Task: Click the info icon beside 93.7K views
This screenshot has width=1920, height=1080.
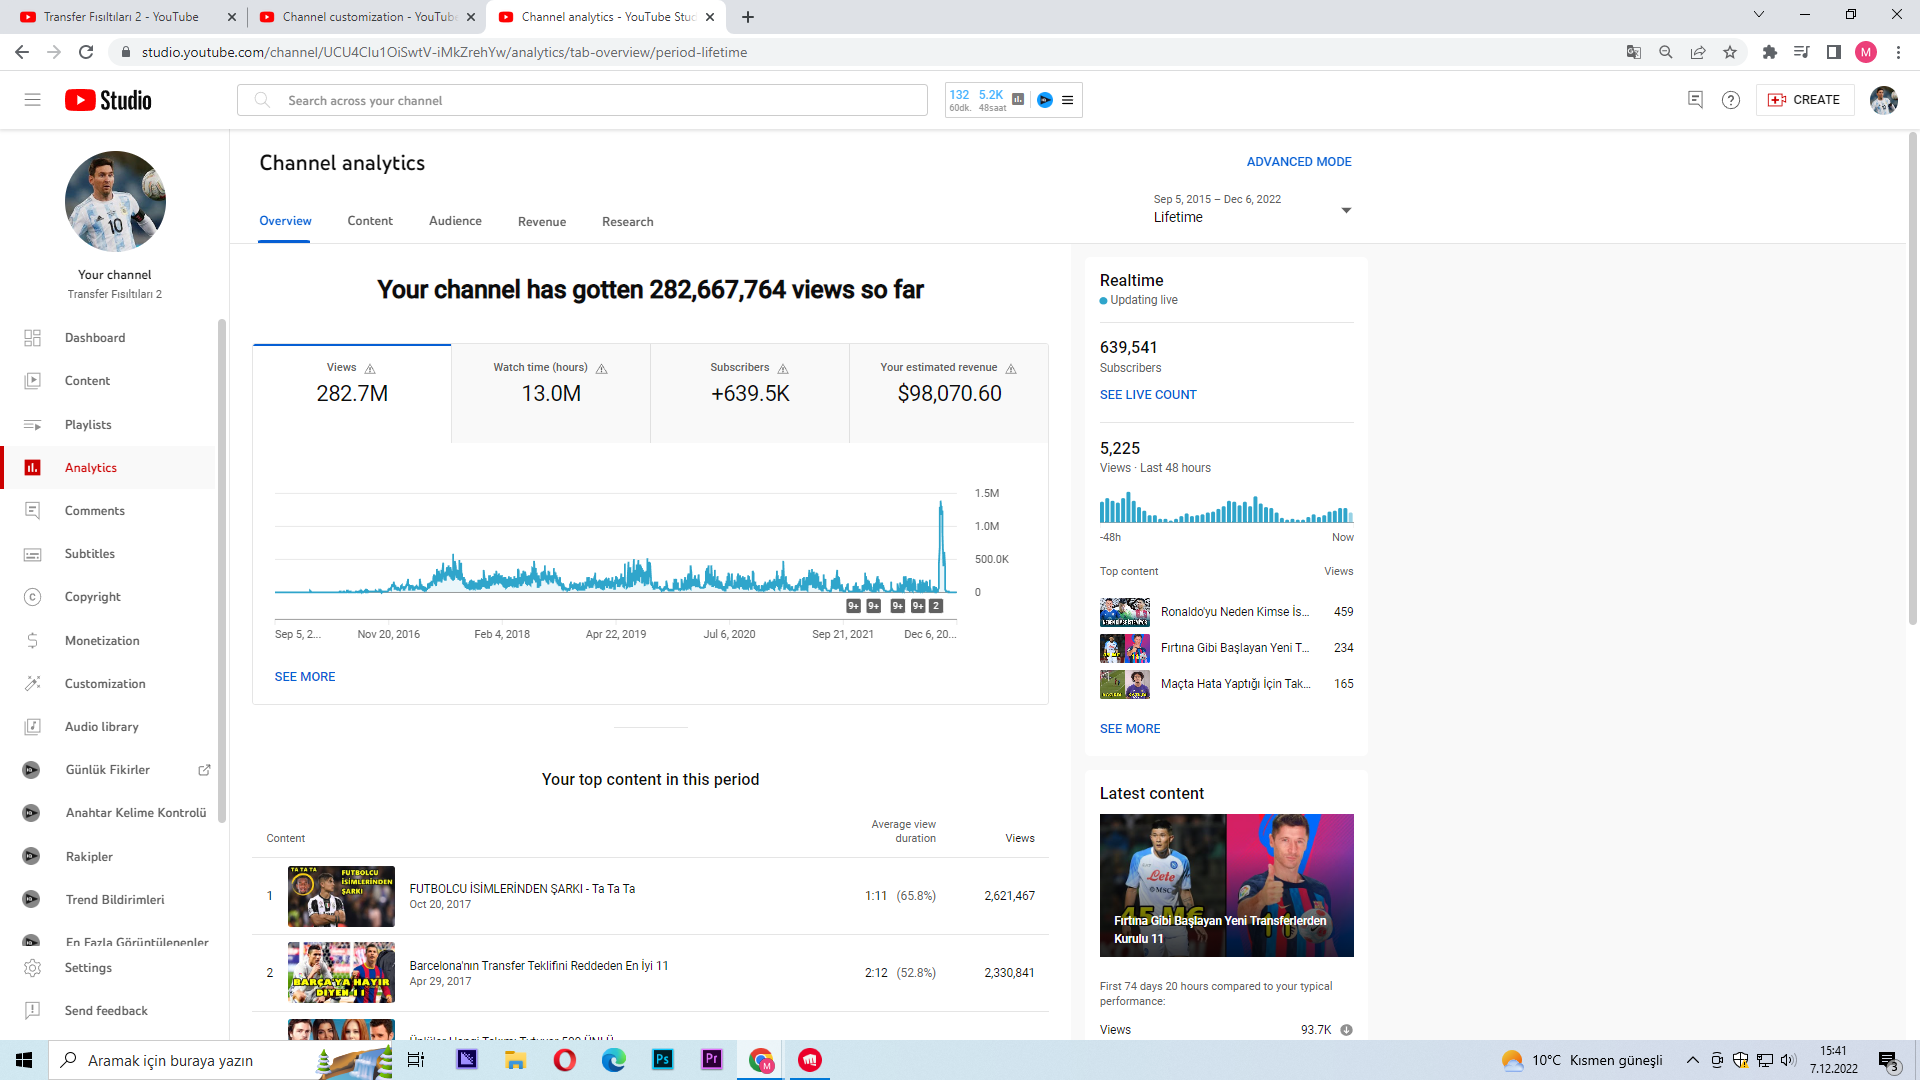Action: coord(1346,1030)
